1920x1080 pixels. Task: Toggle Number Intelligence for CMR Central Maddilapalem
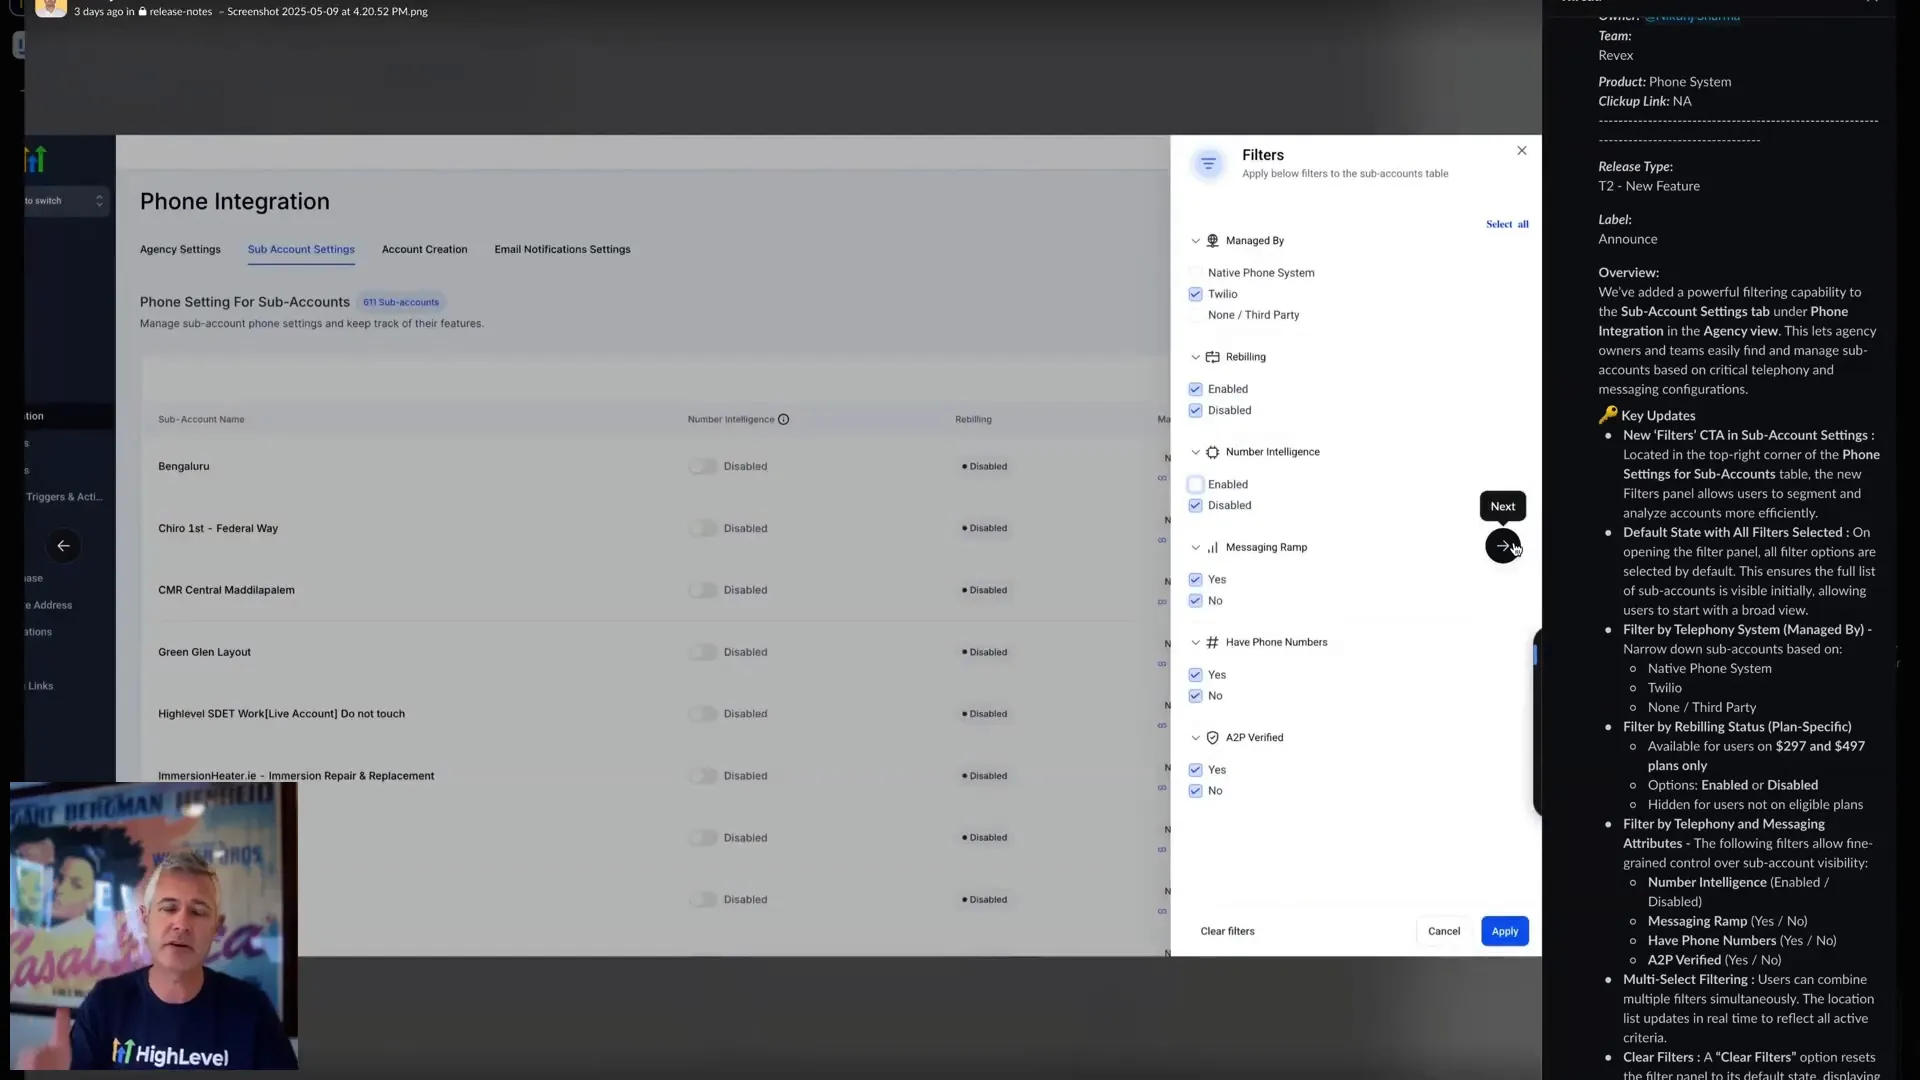tap(702, 591)
